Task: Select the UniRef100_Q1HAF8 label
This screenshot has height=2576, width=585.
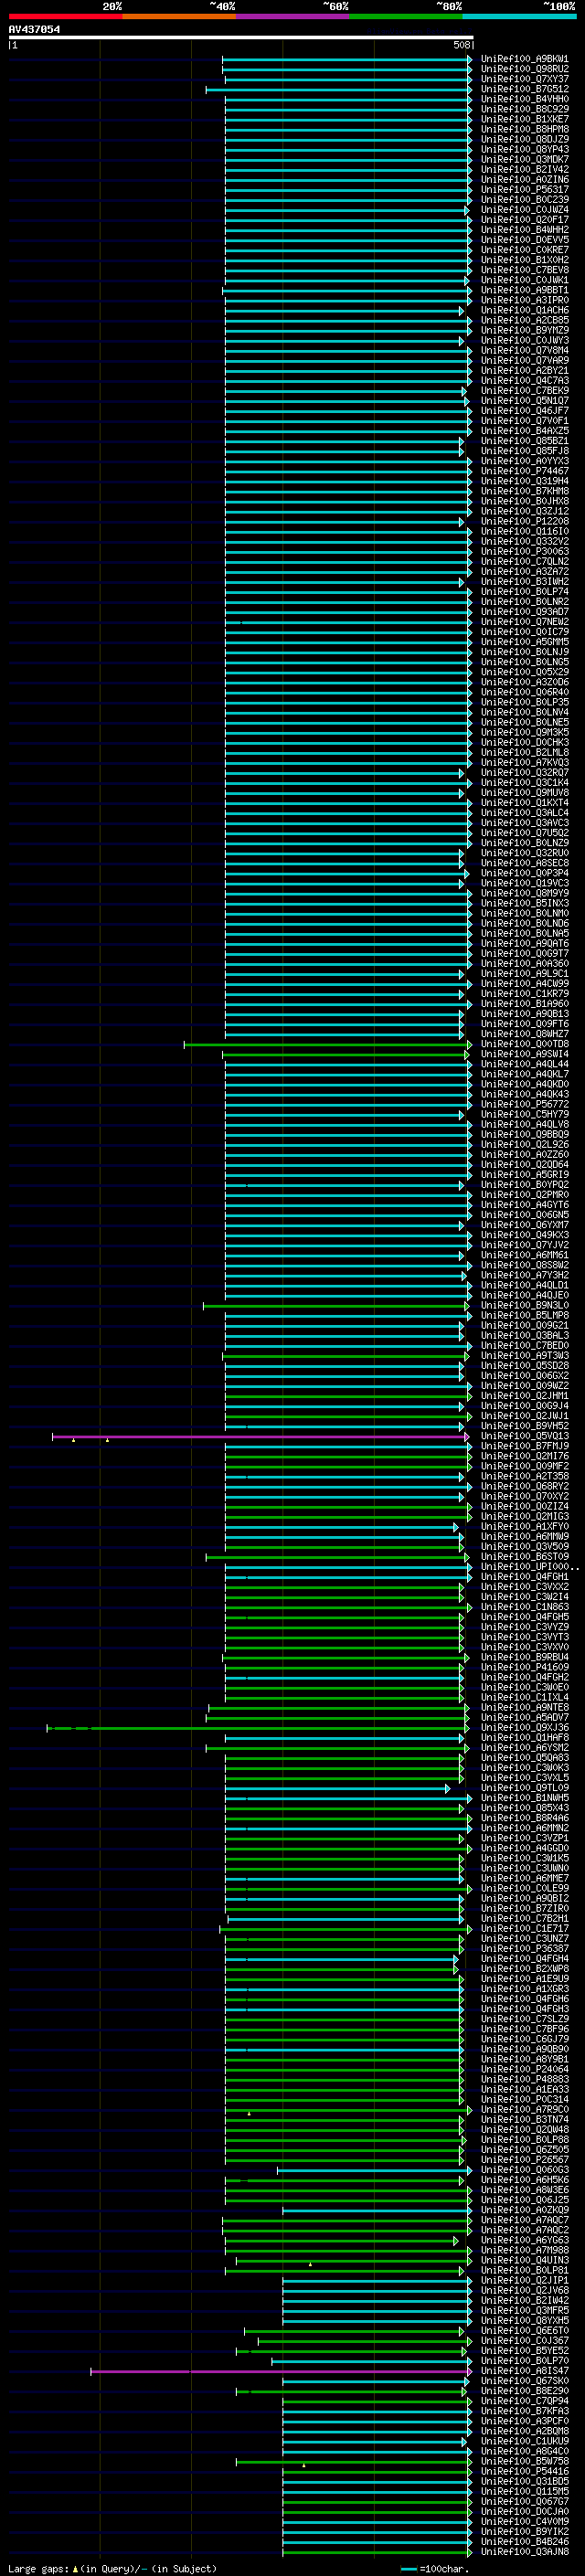Action: coord(524,1739)
